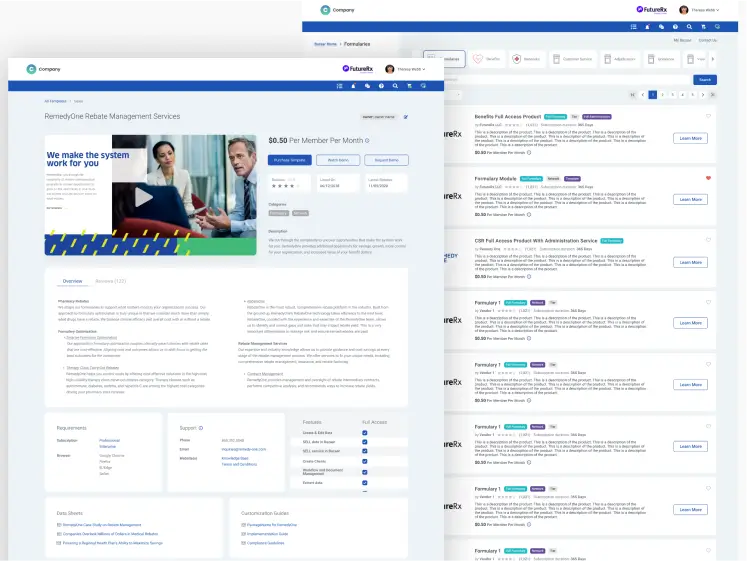
Task: Open the Implementation Guide document
Action: [268, 534]
